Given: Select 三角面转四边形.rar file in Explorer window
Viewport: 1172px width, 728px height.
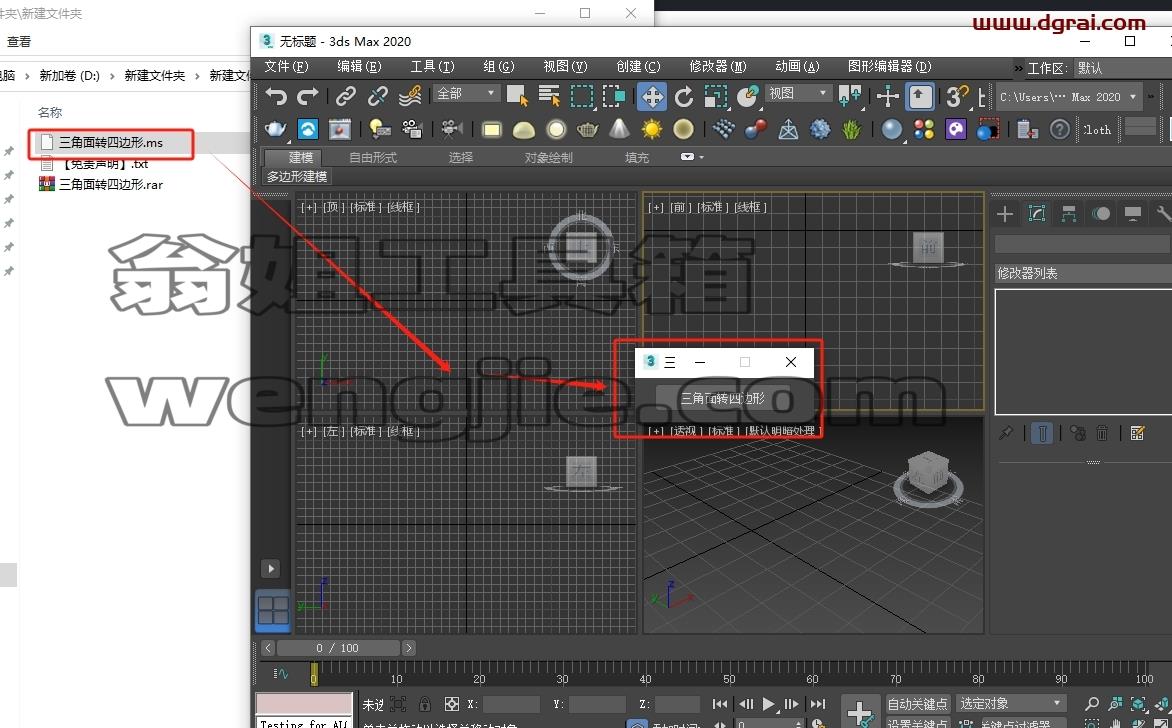Looking at the screenshot, I should (x=111, y=184).
